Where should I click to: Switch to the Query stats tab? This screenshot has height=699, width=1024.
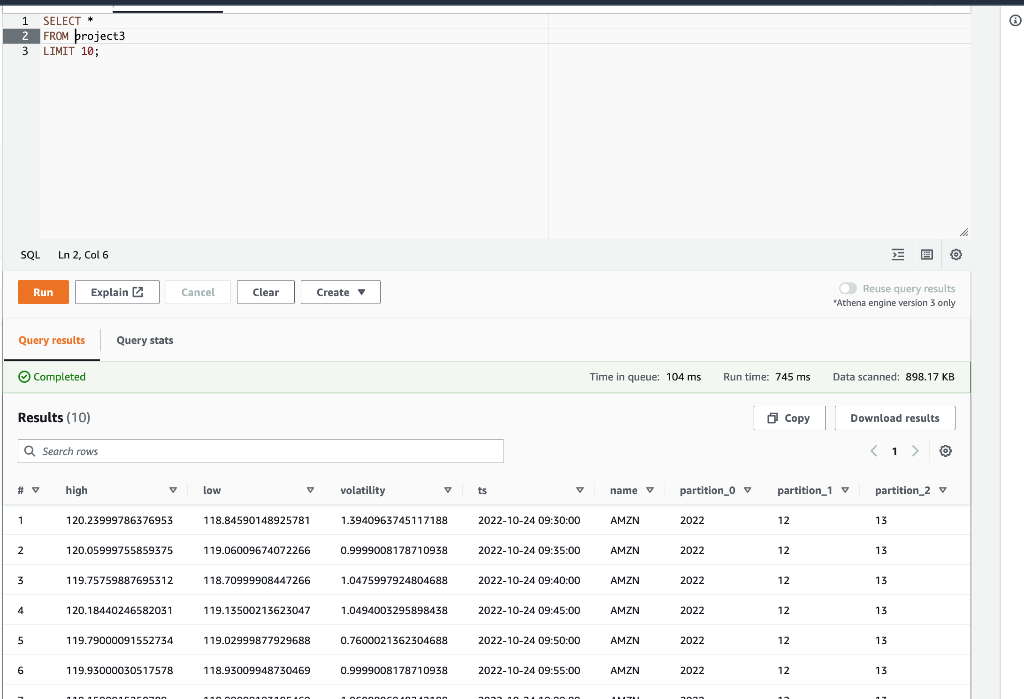coord(146,340)
